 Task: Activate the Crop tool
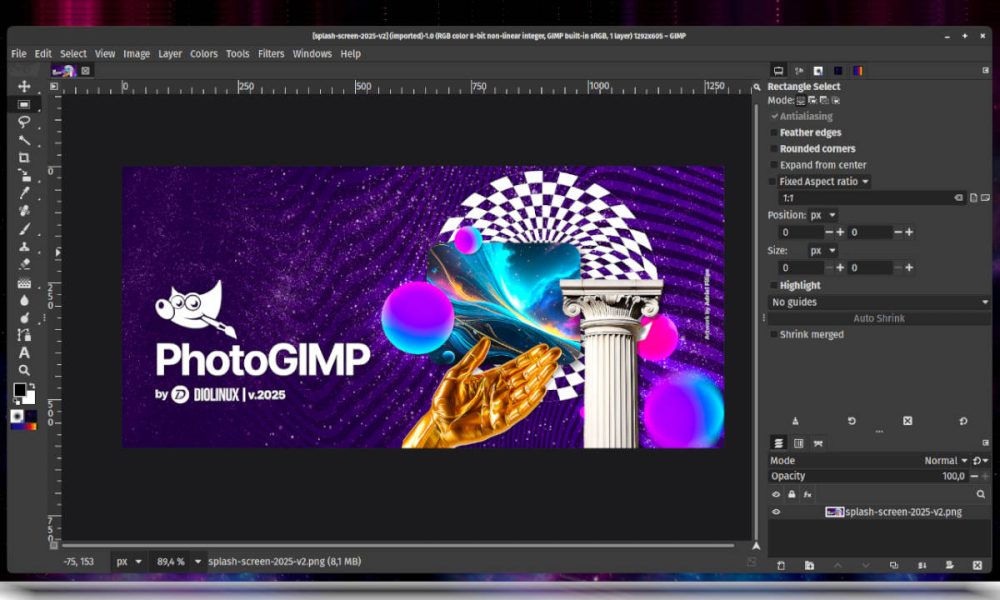[x=24, y=157]
